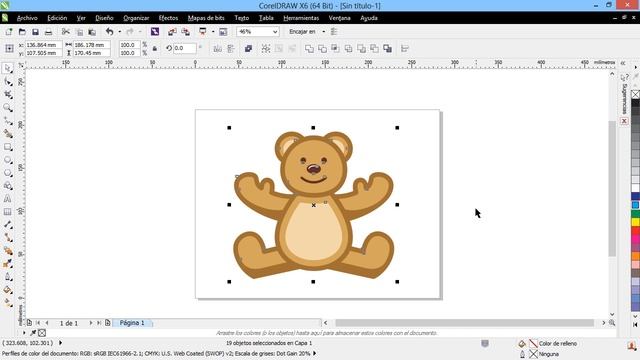Select the Zoom tool in the toolbox
Viewport: 640px width, 360px height.
[x=8, y=108]
